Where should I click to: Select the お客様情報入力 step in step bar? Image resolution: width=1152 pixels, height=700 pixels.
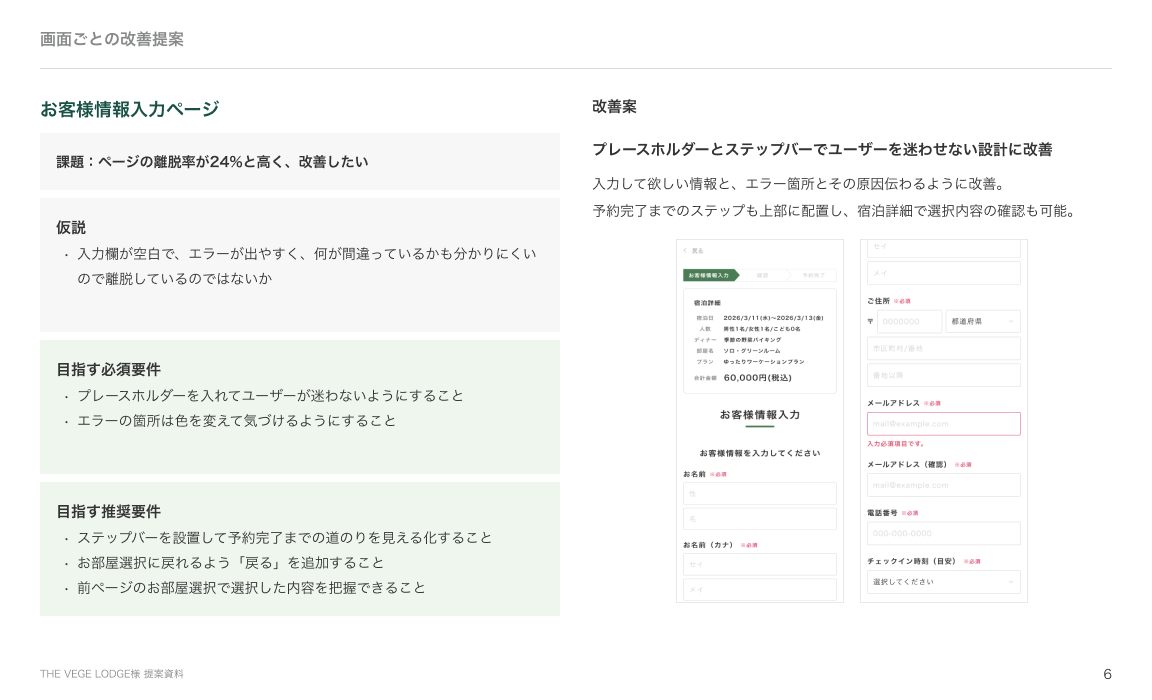pyautogui.click(x=708, y=275)
